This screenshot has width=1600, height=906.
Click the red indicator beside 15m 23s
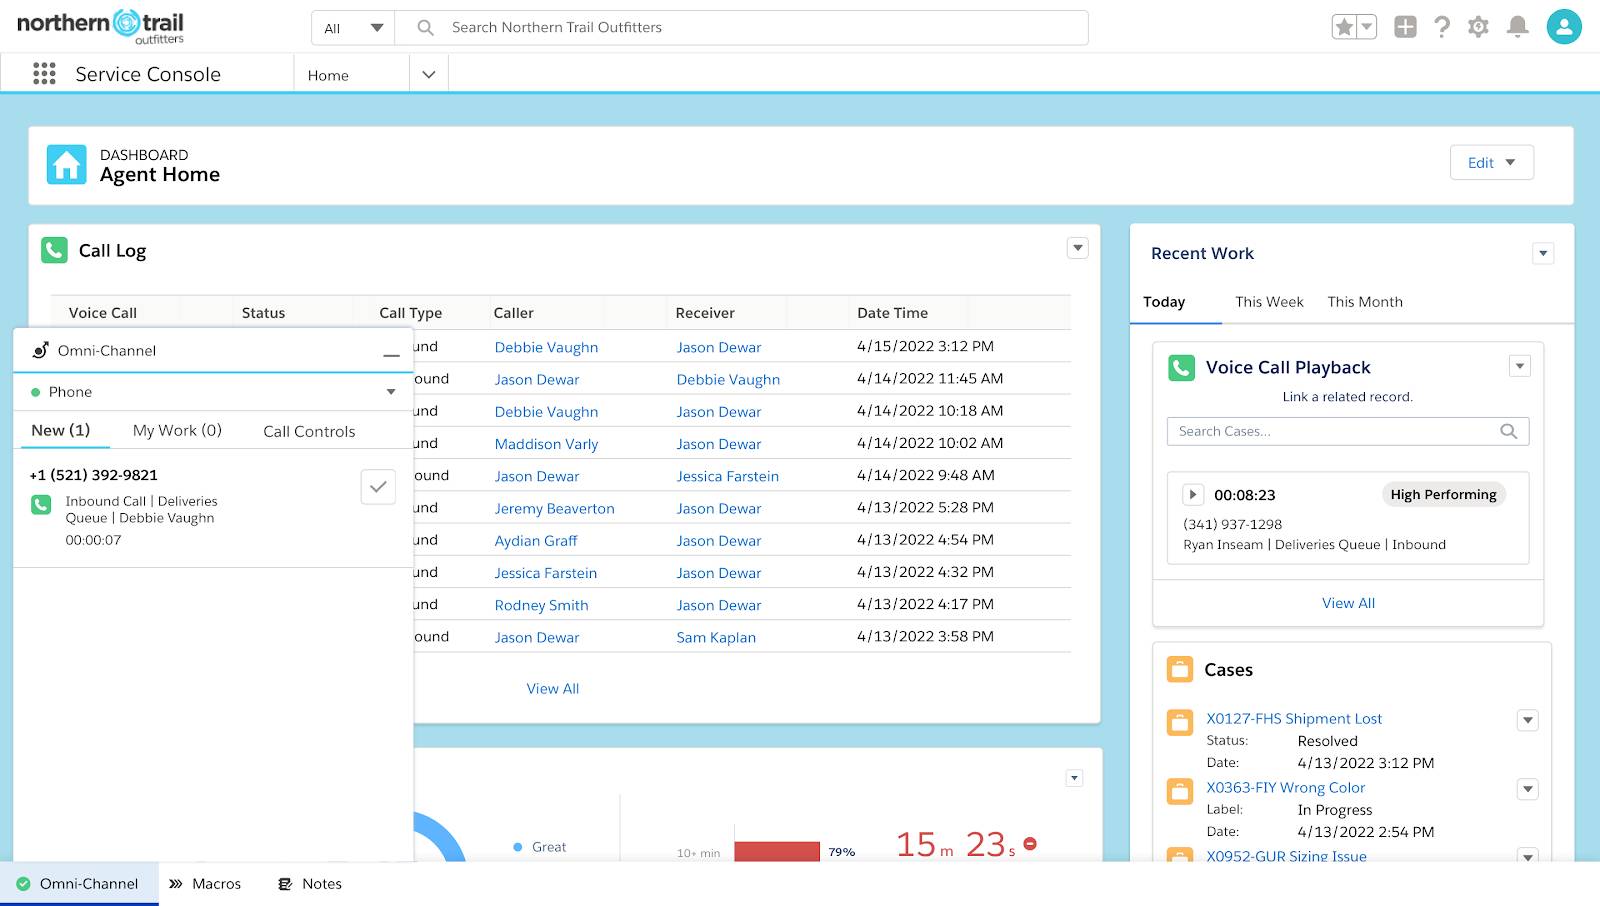pyautogui.click(x=1030, y=844)
